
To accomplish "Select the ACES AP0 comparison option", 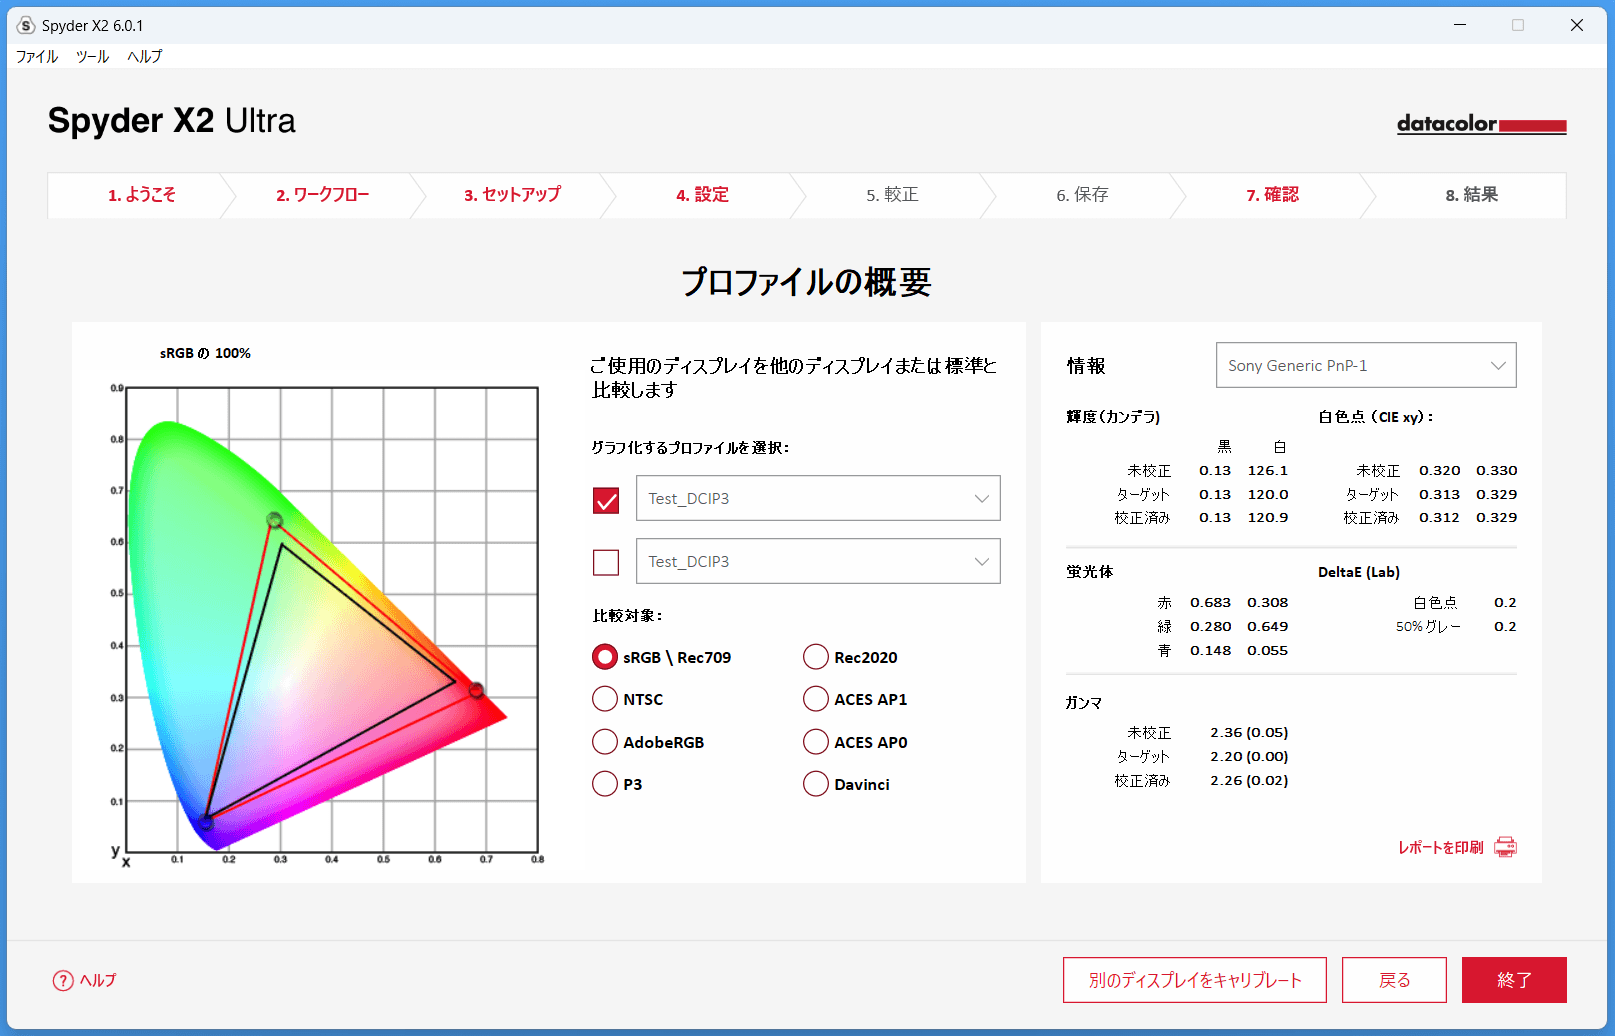I will 816,742.
